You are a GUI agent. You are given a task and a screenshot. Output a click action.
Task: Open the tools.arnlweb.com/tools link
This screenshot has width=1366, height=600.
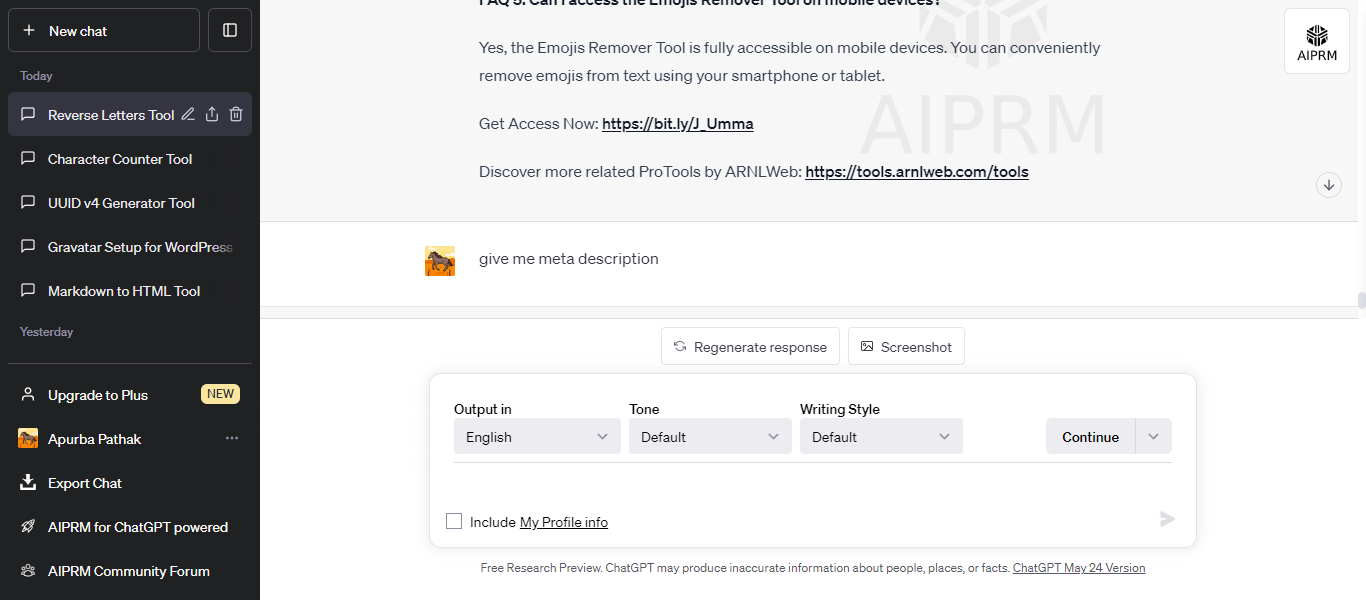(x=916, y=172)
